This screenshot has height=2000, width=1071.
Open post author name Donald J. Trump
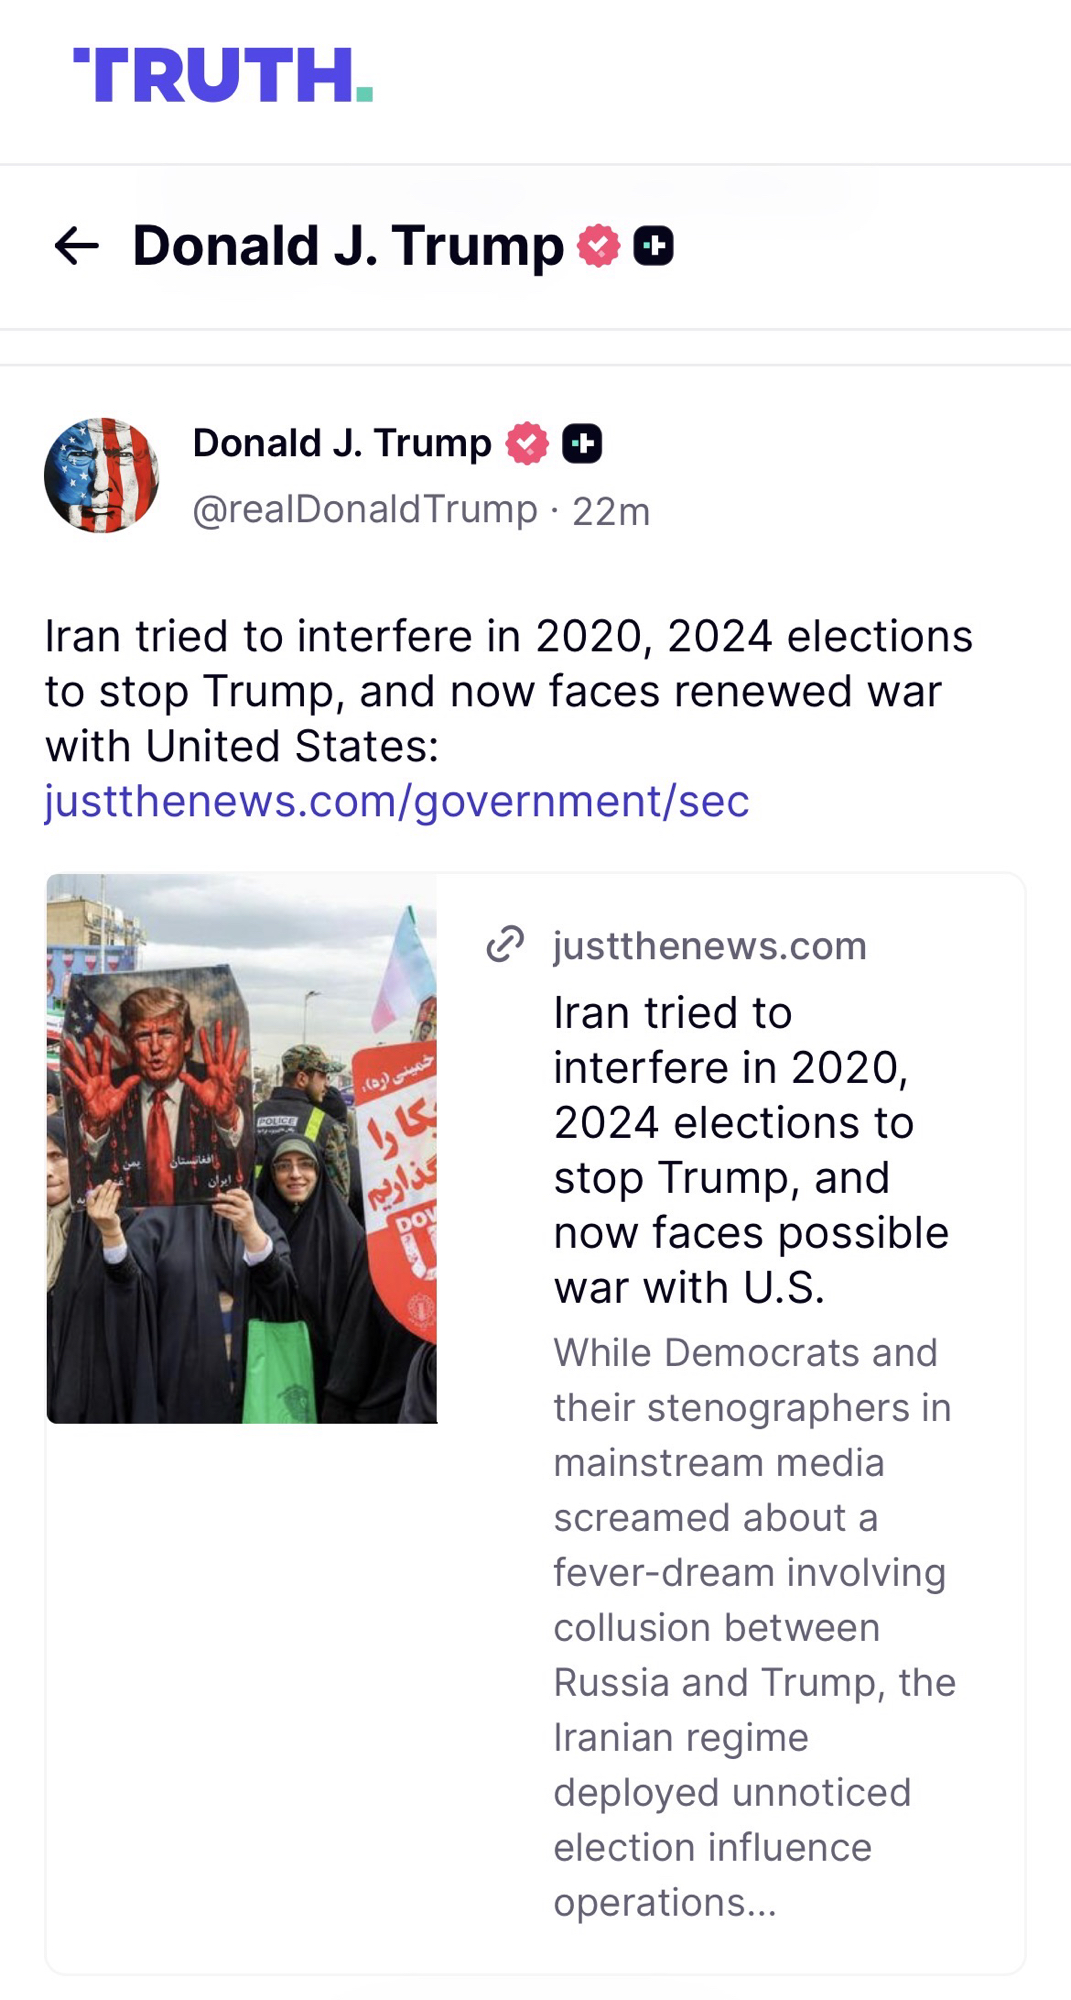pos(342,443)
